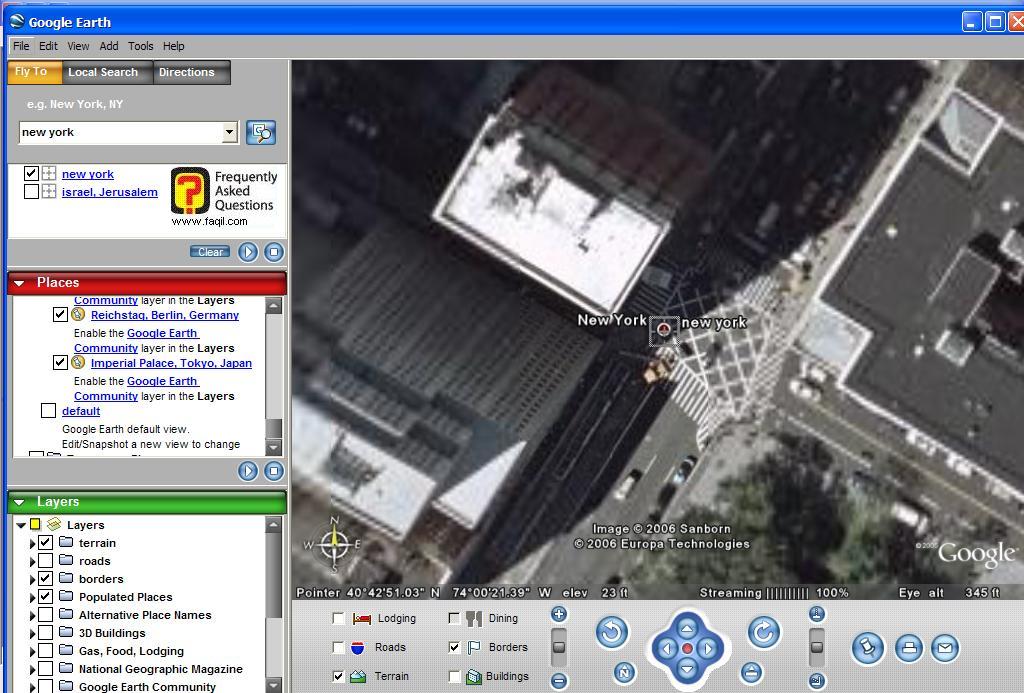
Task: Move the view down with the navigation arrow
Action: click(x=687, y=669)
